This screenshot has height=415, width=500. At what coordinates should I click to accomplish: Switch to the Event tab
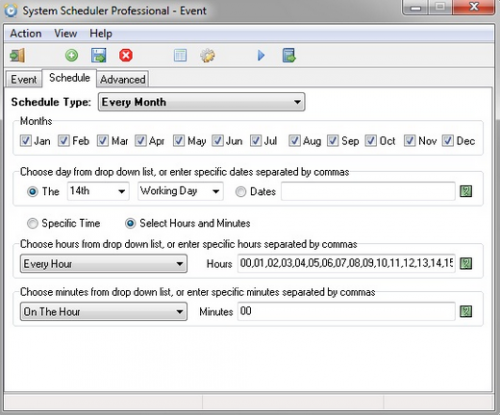click(x=24, y=79)
